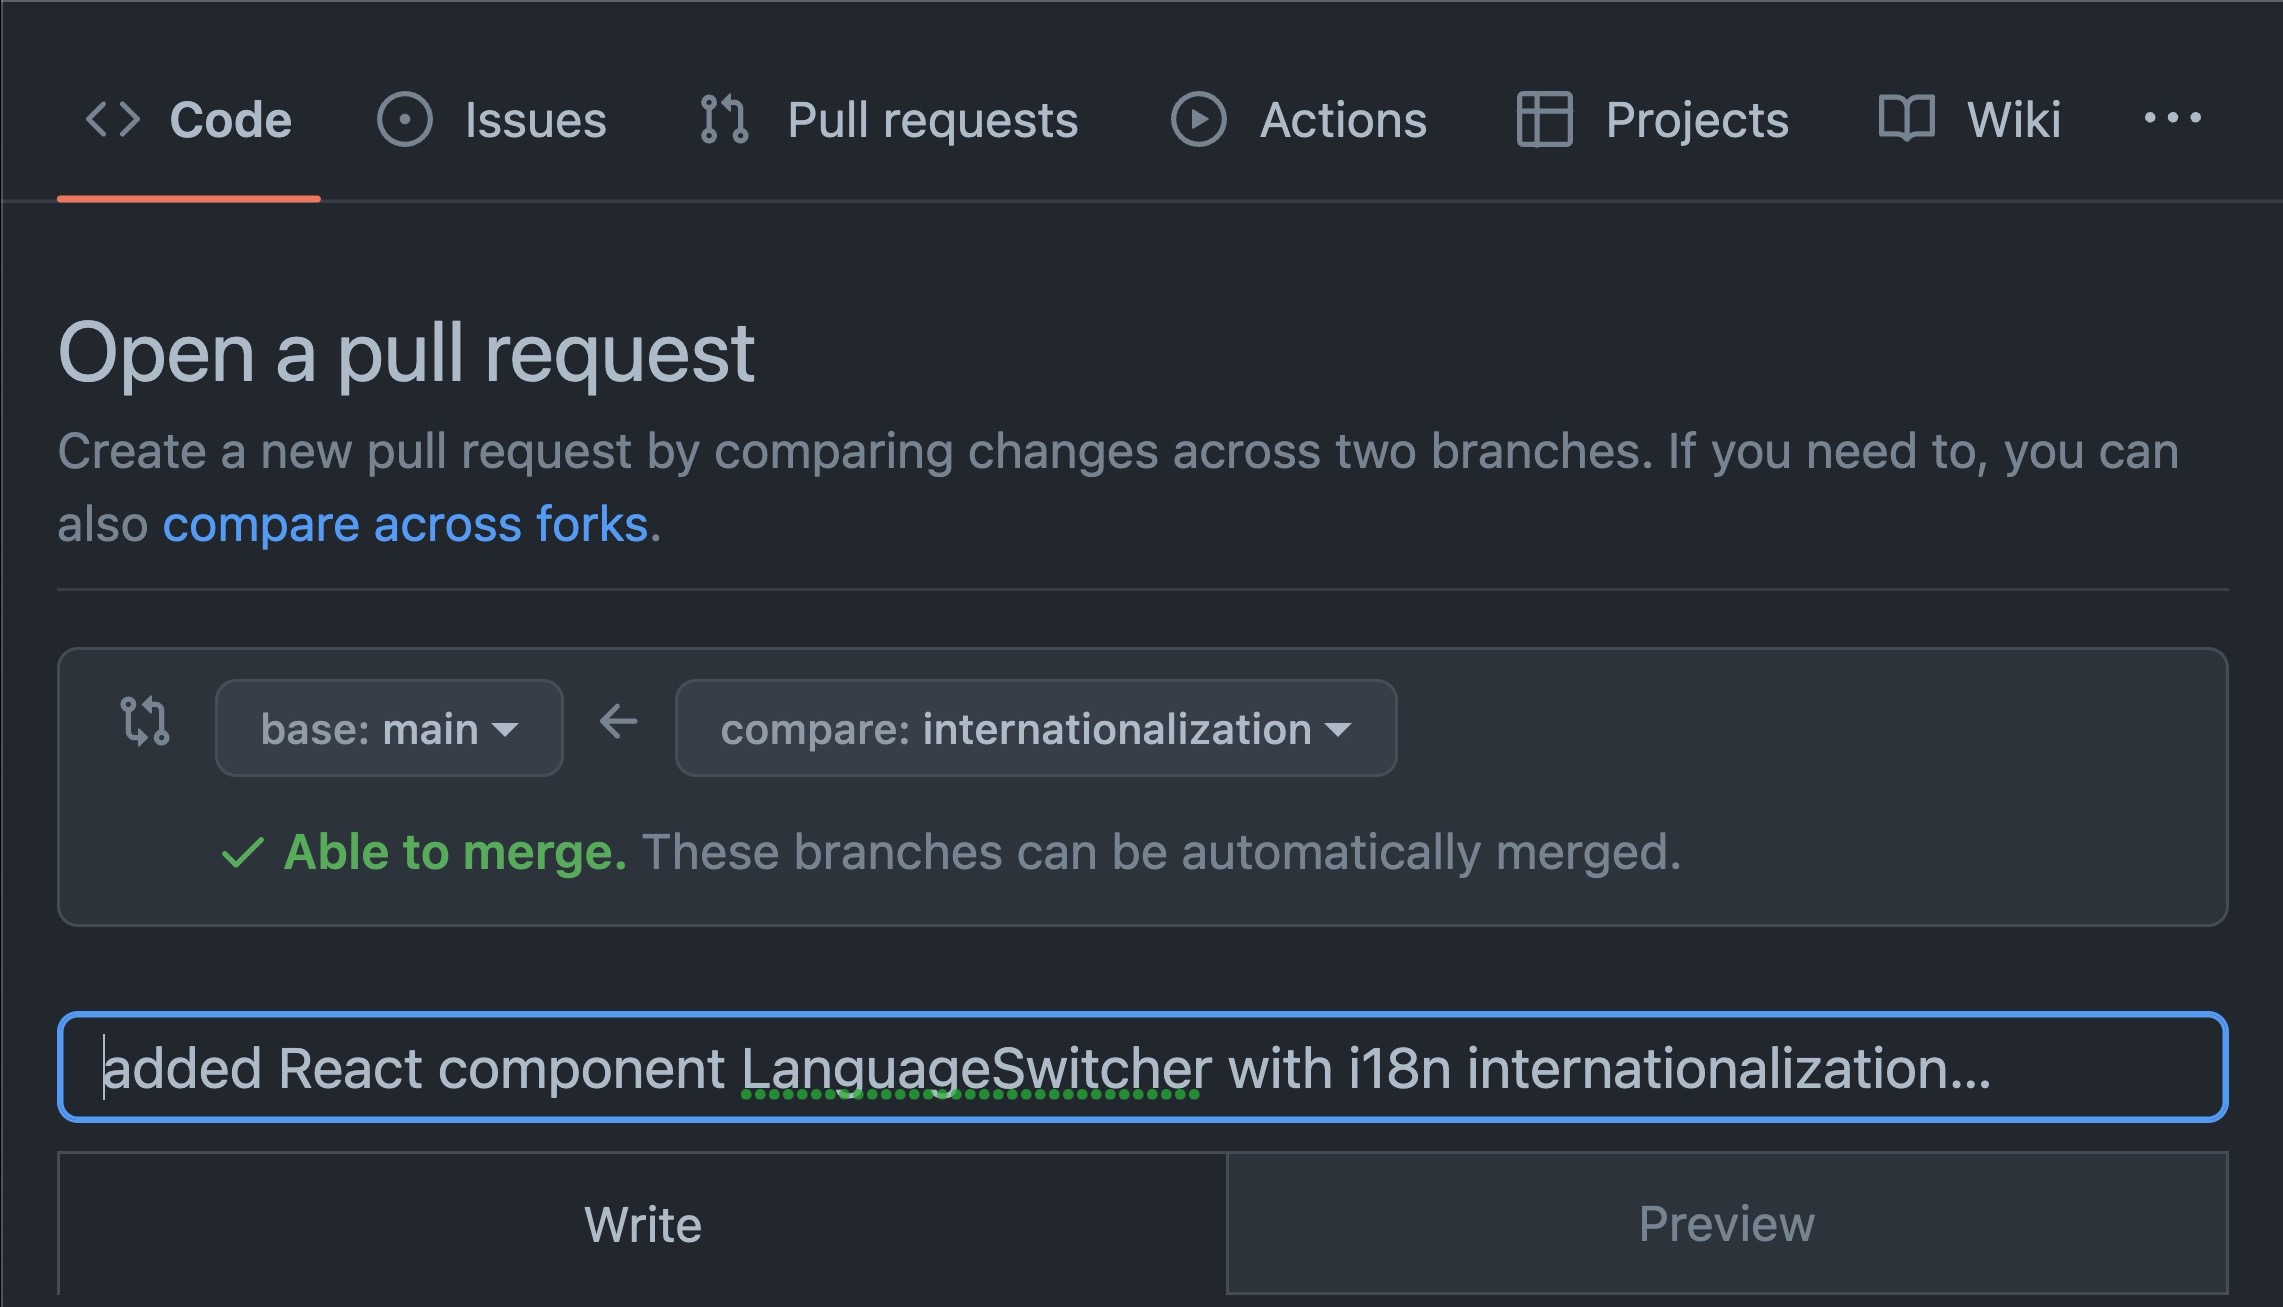Click the compare branches swap icon
2283x1307 pixels.
point(145,722)
